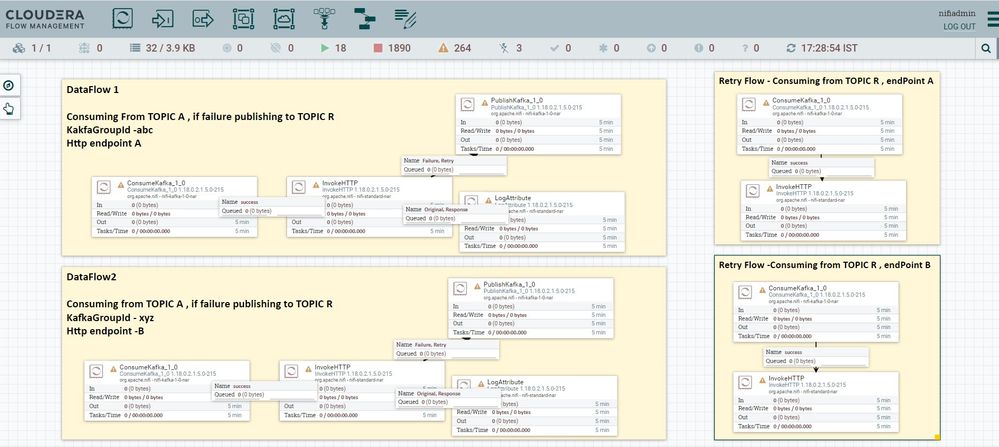Viewport: 999px width, 447px height.
Task: Select PublishKafka_1_0 processor in DataFlow 1
Action: pos(538,124)
